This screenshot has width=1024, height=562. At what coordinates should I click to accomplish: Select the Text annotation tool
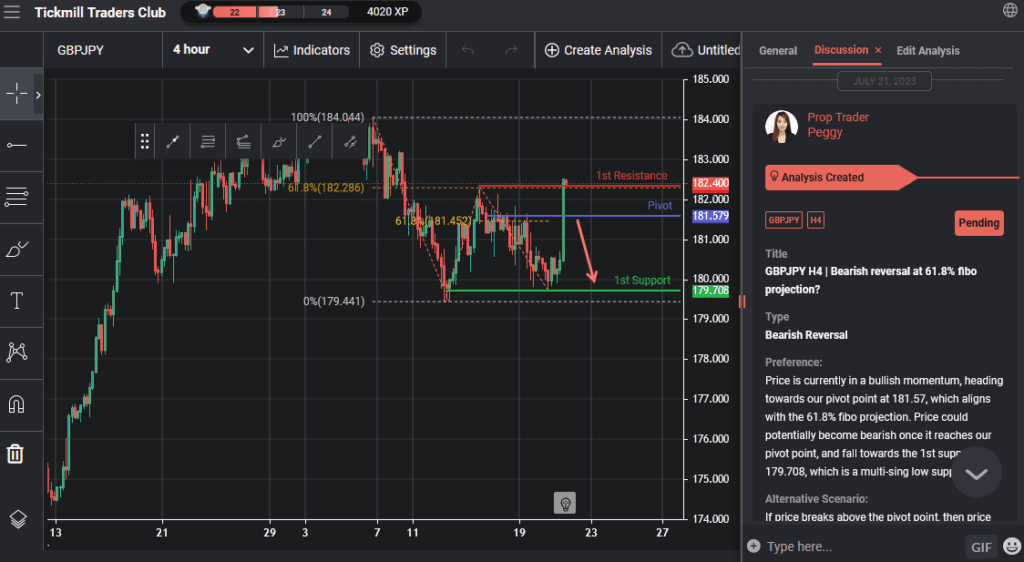(x=16, y=300)
